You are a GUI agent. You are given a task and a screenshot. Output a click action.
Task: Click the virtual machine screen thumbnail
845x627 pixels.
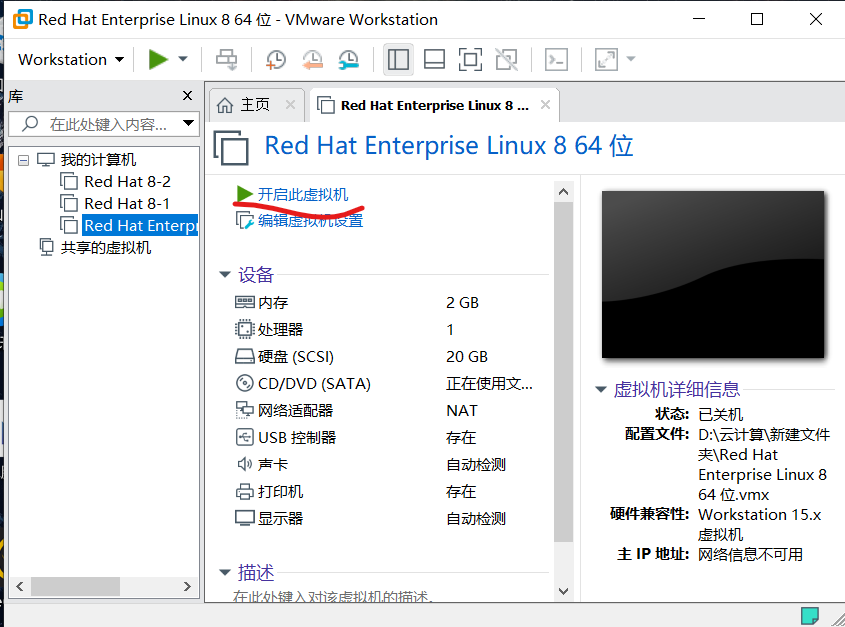coord(713,274)
